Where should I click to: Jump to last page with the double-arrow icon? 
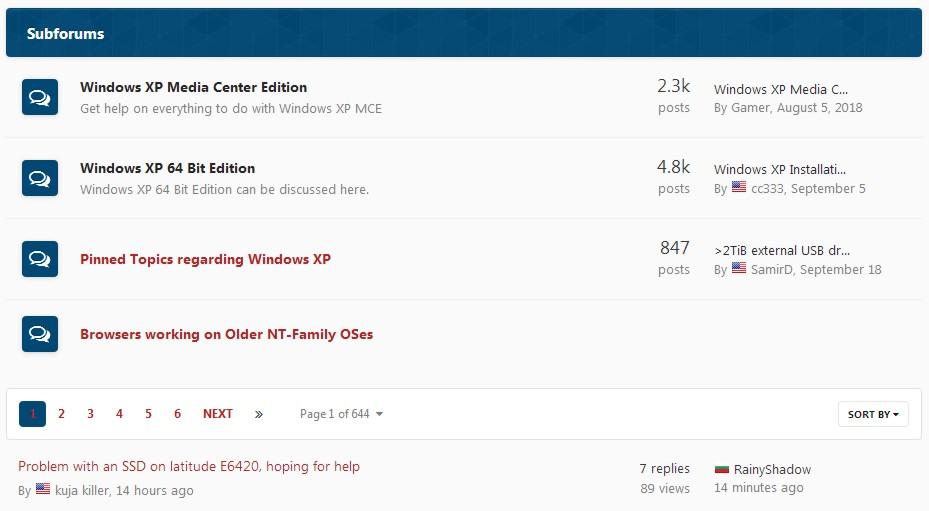[258, 414]
